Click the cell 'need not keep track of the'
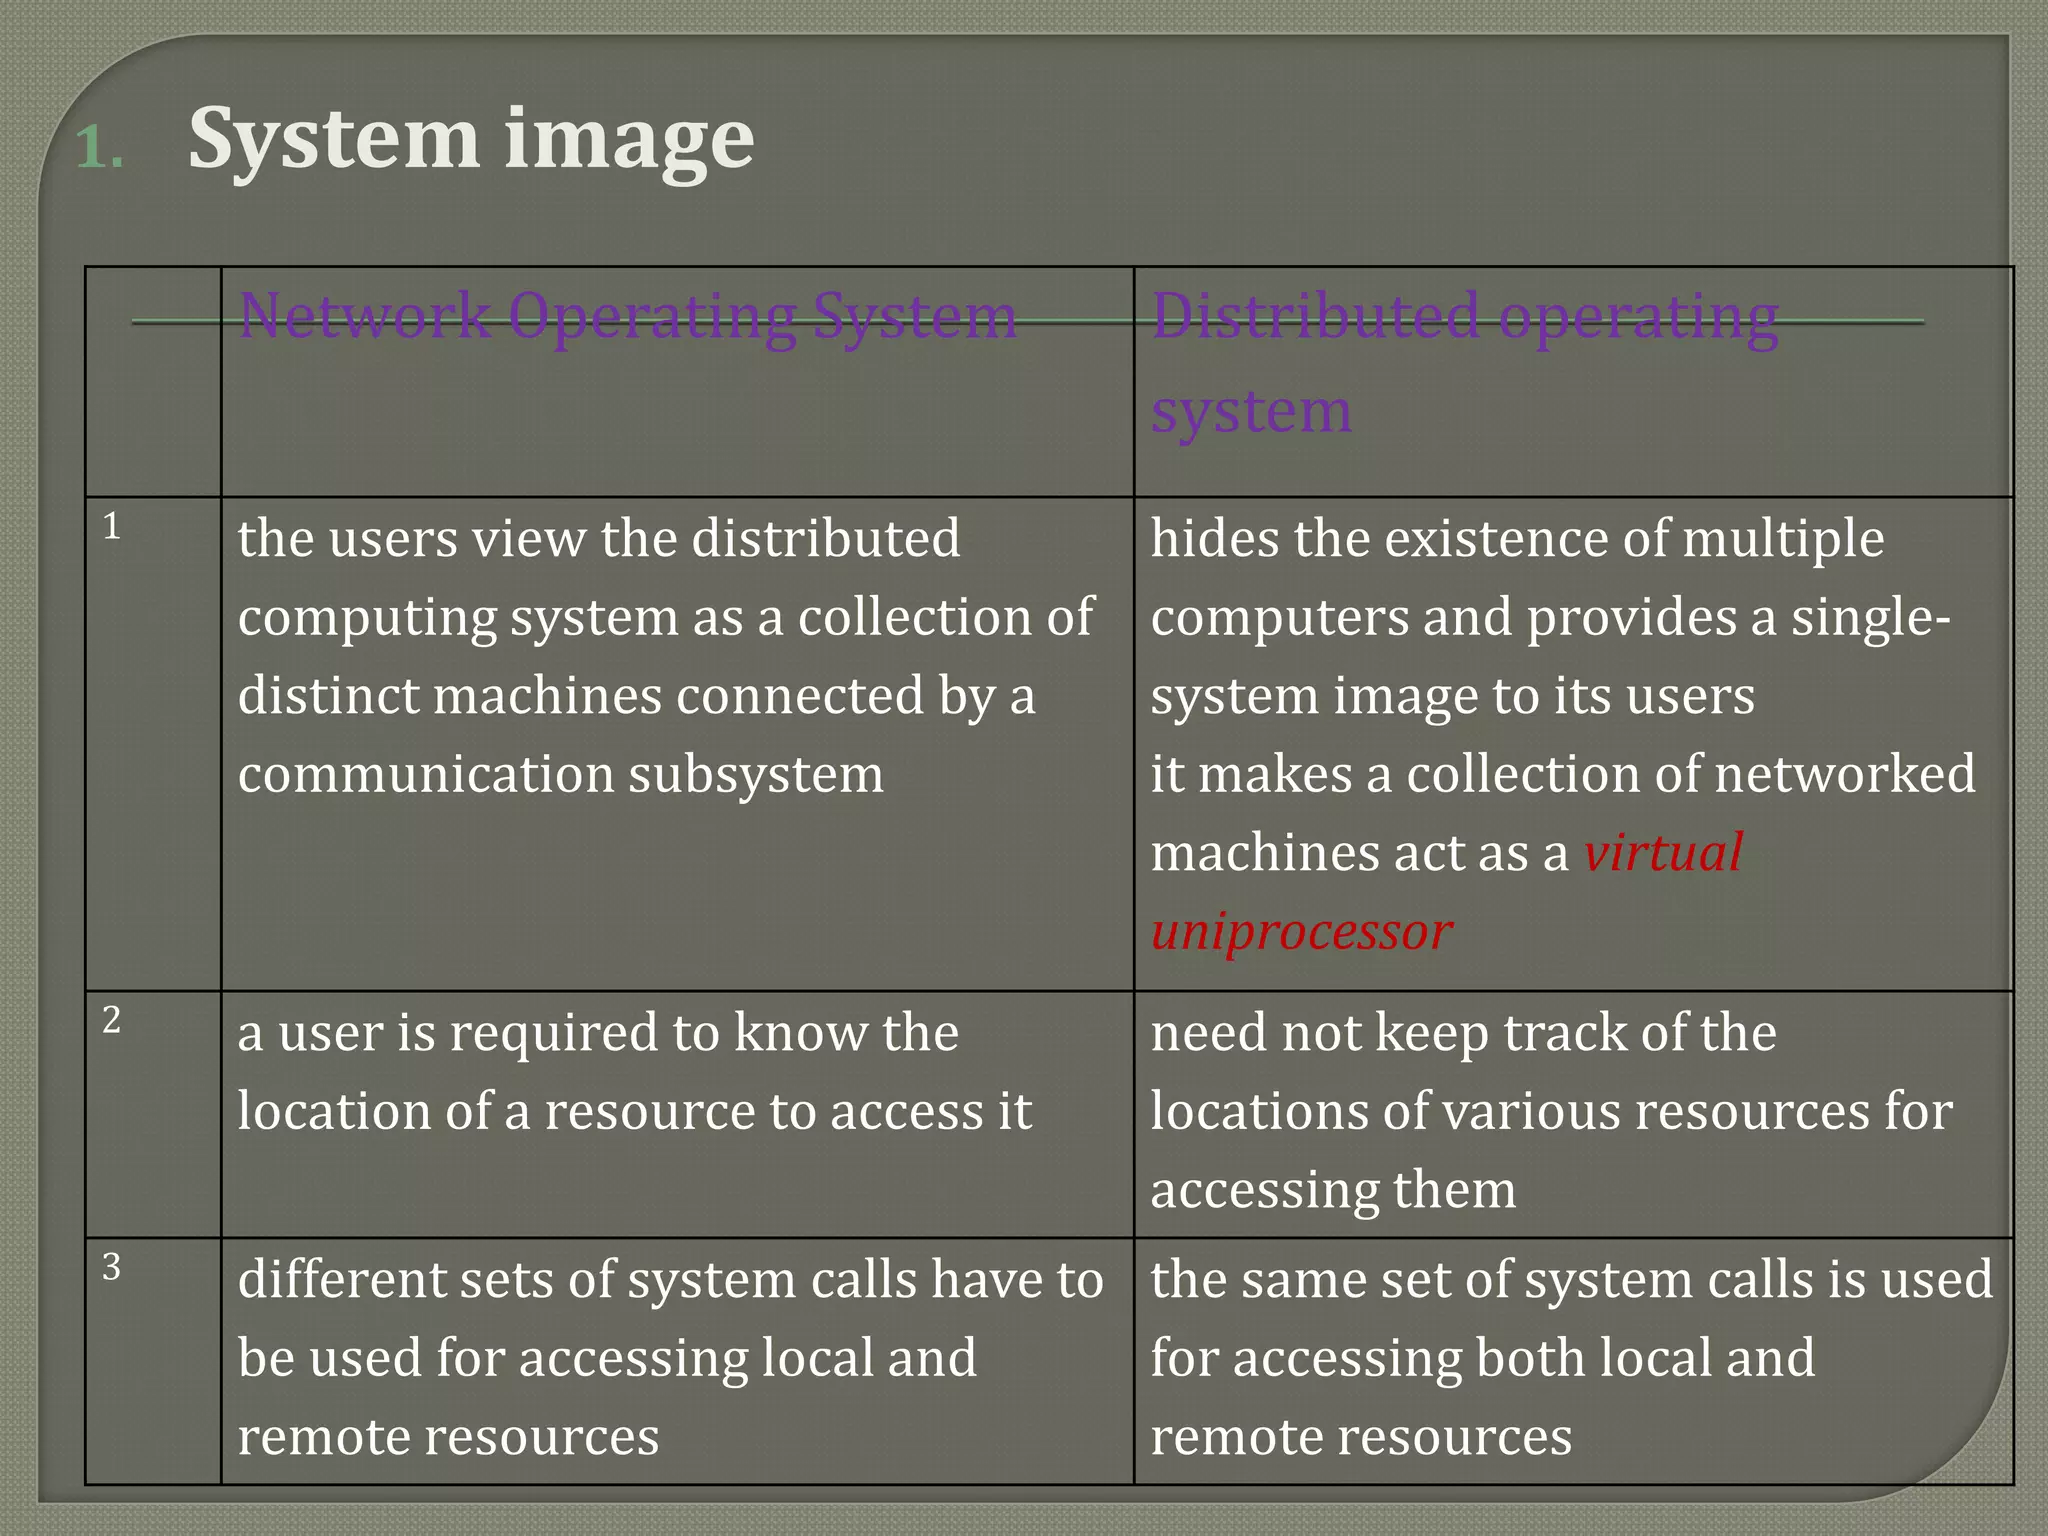This screenshot has height=1536, width=2048. pos(1573,1114)
